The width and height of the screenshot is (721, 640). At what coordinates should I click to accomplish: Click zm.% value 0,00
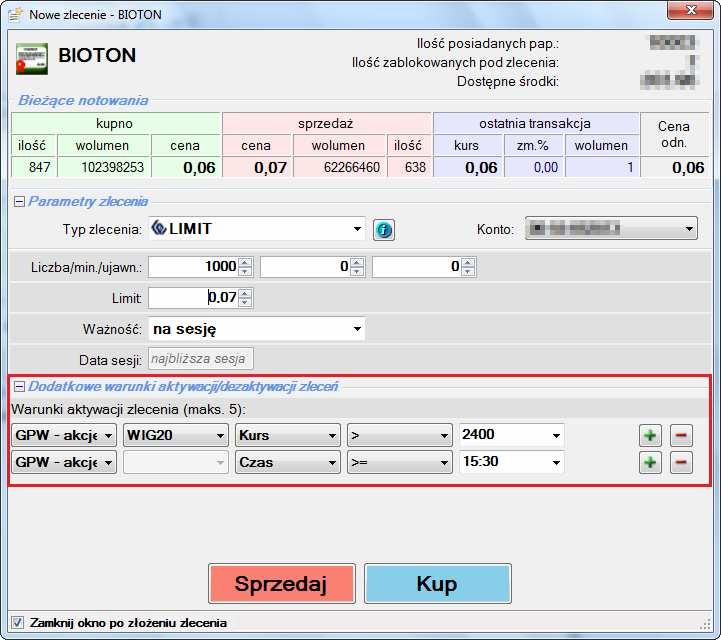[x=546, y=167]
